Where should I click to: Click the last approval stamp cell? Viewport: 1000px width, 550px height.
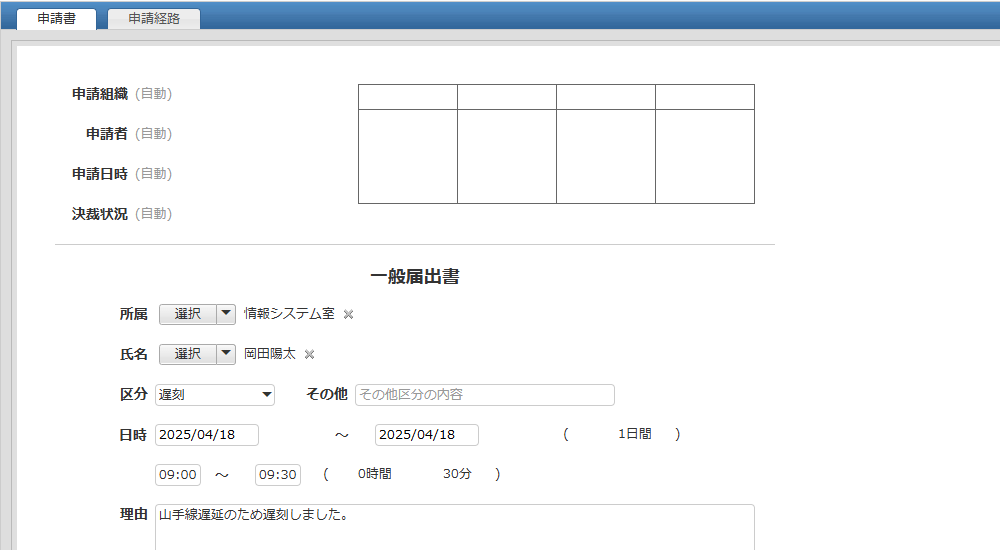(704, 156)
